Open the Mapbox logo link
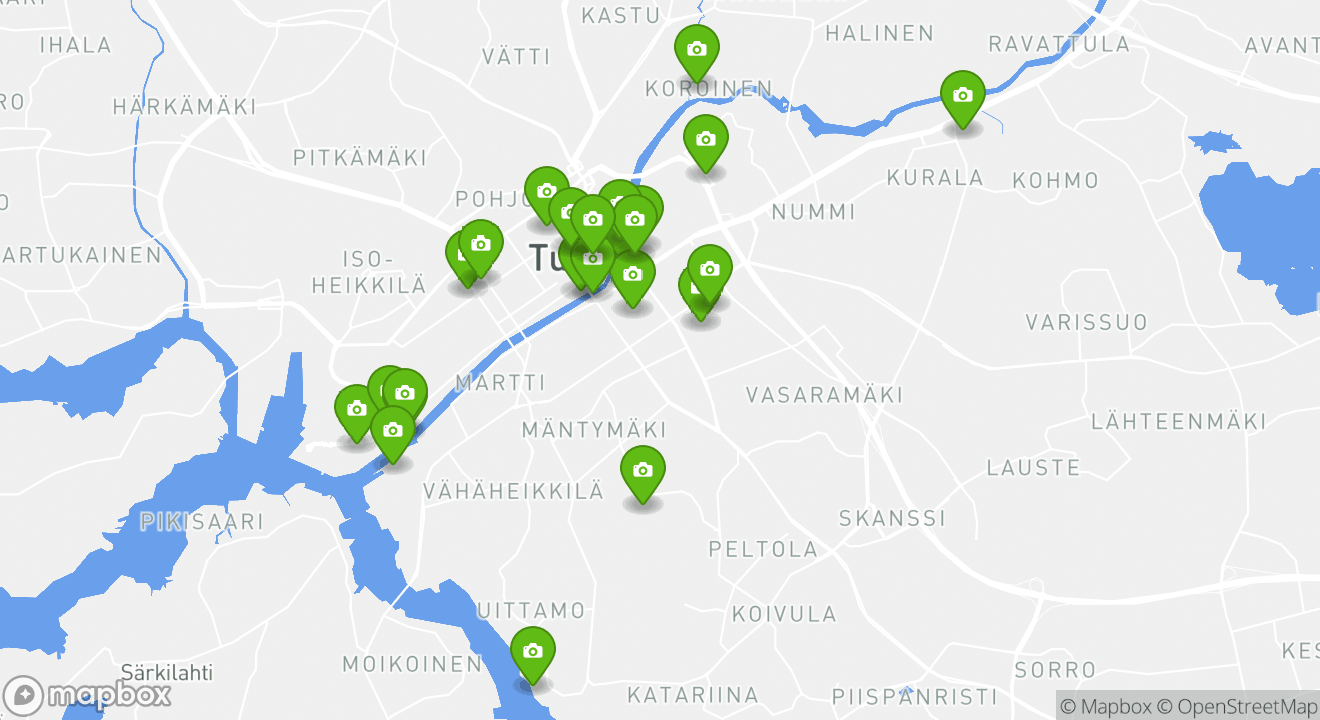The image size is (1320, 720). (87, 695)
